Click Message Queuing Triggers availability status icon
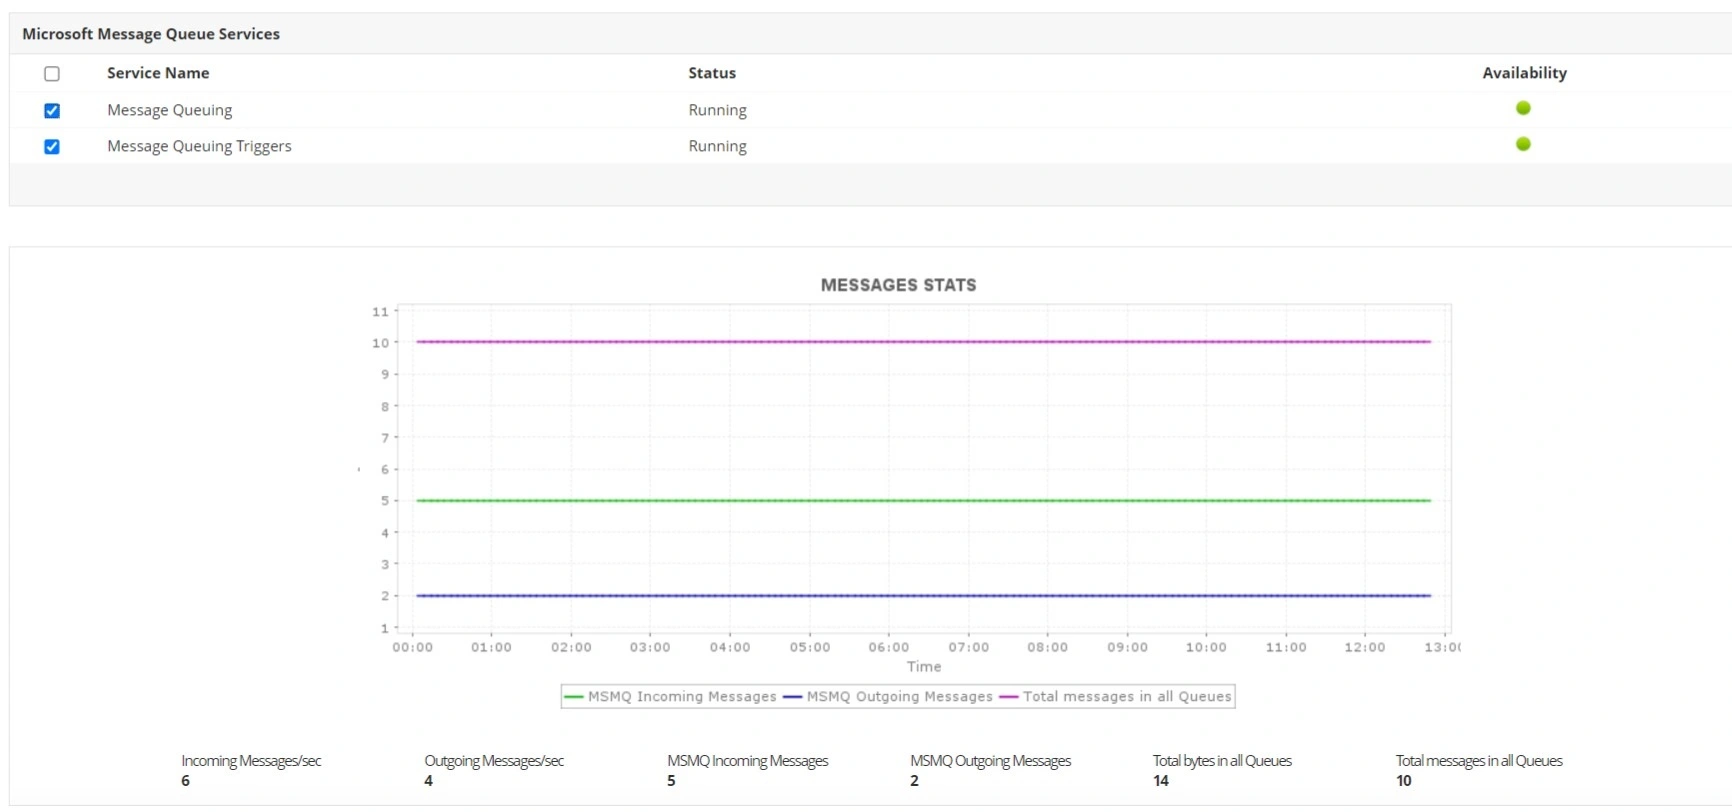This screenshot has height=812, width=1732. click(1523, 144)
